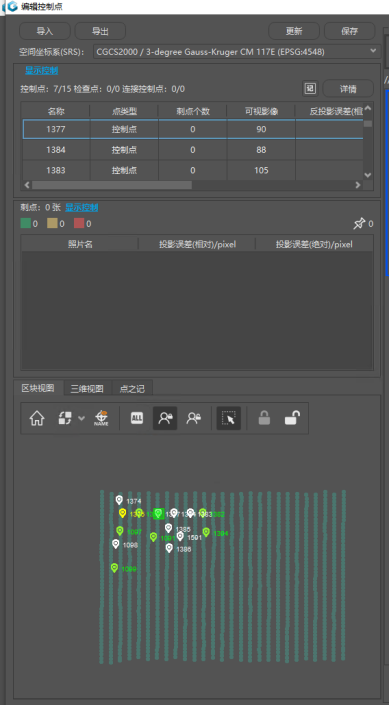Image resolution: width=389 pixels, height=705 pixels.
Task: Click the green swatch with count 0
Action: (x=26, y=223)
